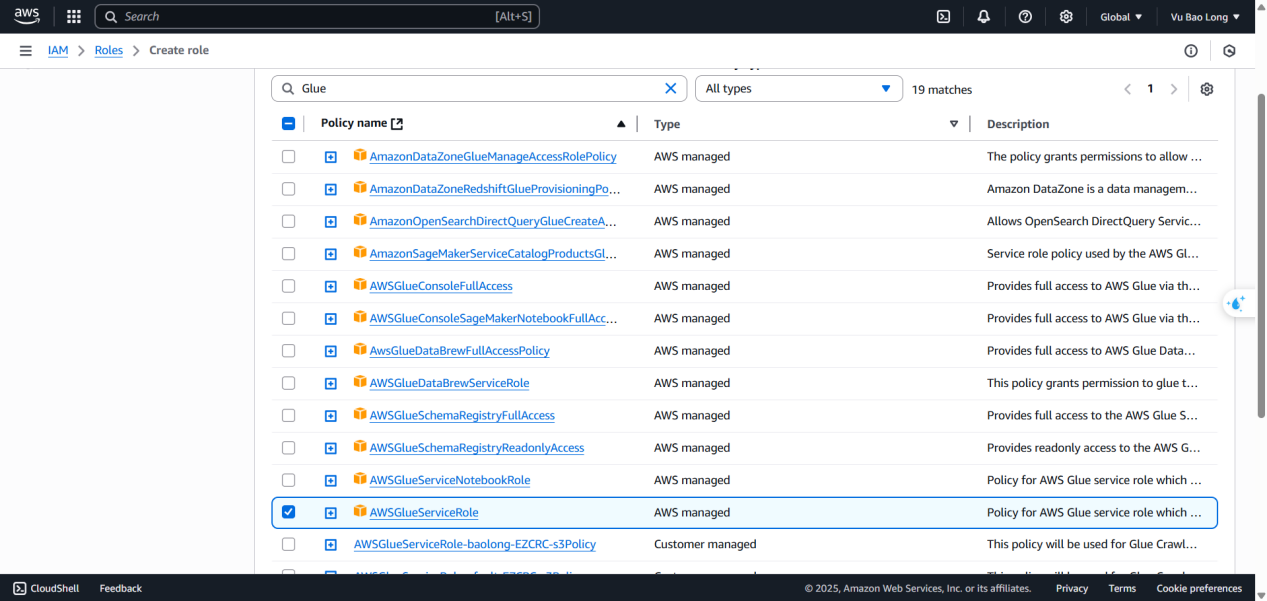Select AWSGlueServiceNotebookRole checkbox
The image size is (1267, 601).
289,480
